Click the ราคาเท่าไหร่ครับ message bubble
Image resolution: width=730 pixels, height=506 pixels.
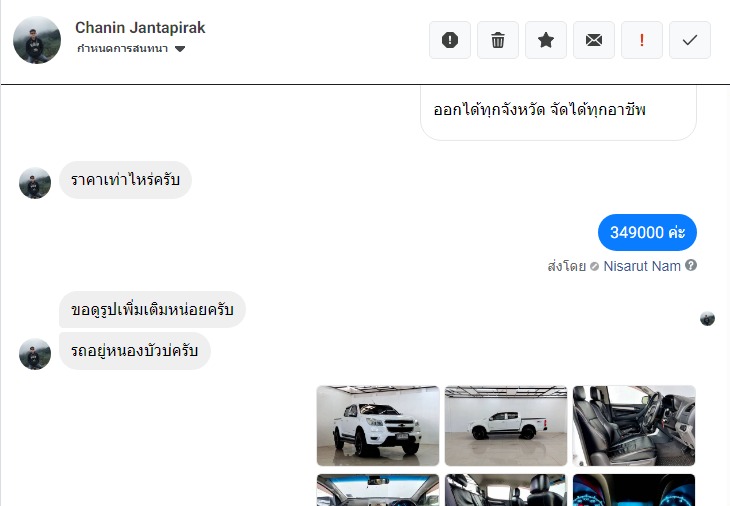coord(125,180)
